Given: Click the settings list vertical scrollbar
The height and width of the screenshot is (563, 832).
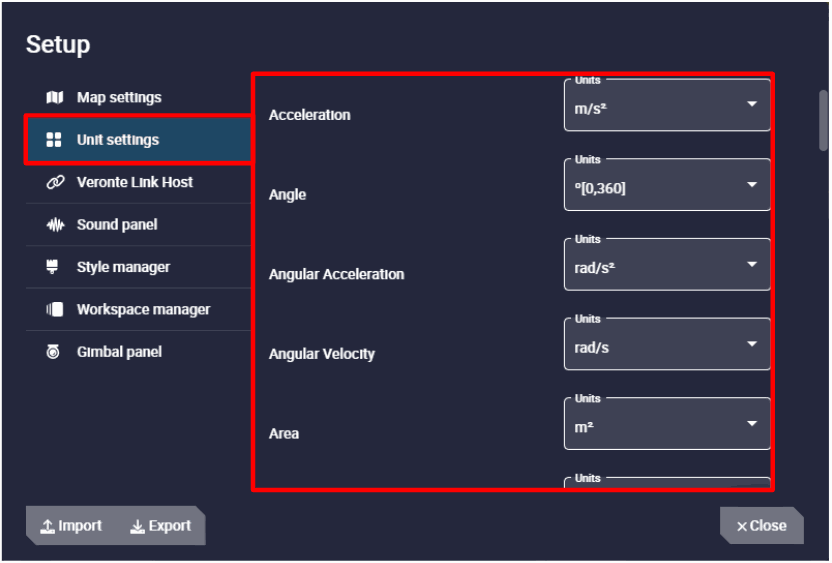Looking at the screenshot, I should [x=823, y=120].
